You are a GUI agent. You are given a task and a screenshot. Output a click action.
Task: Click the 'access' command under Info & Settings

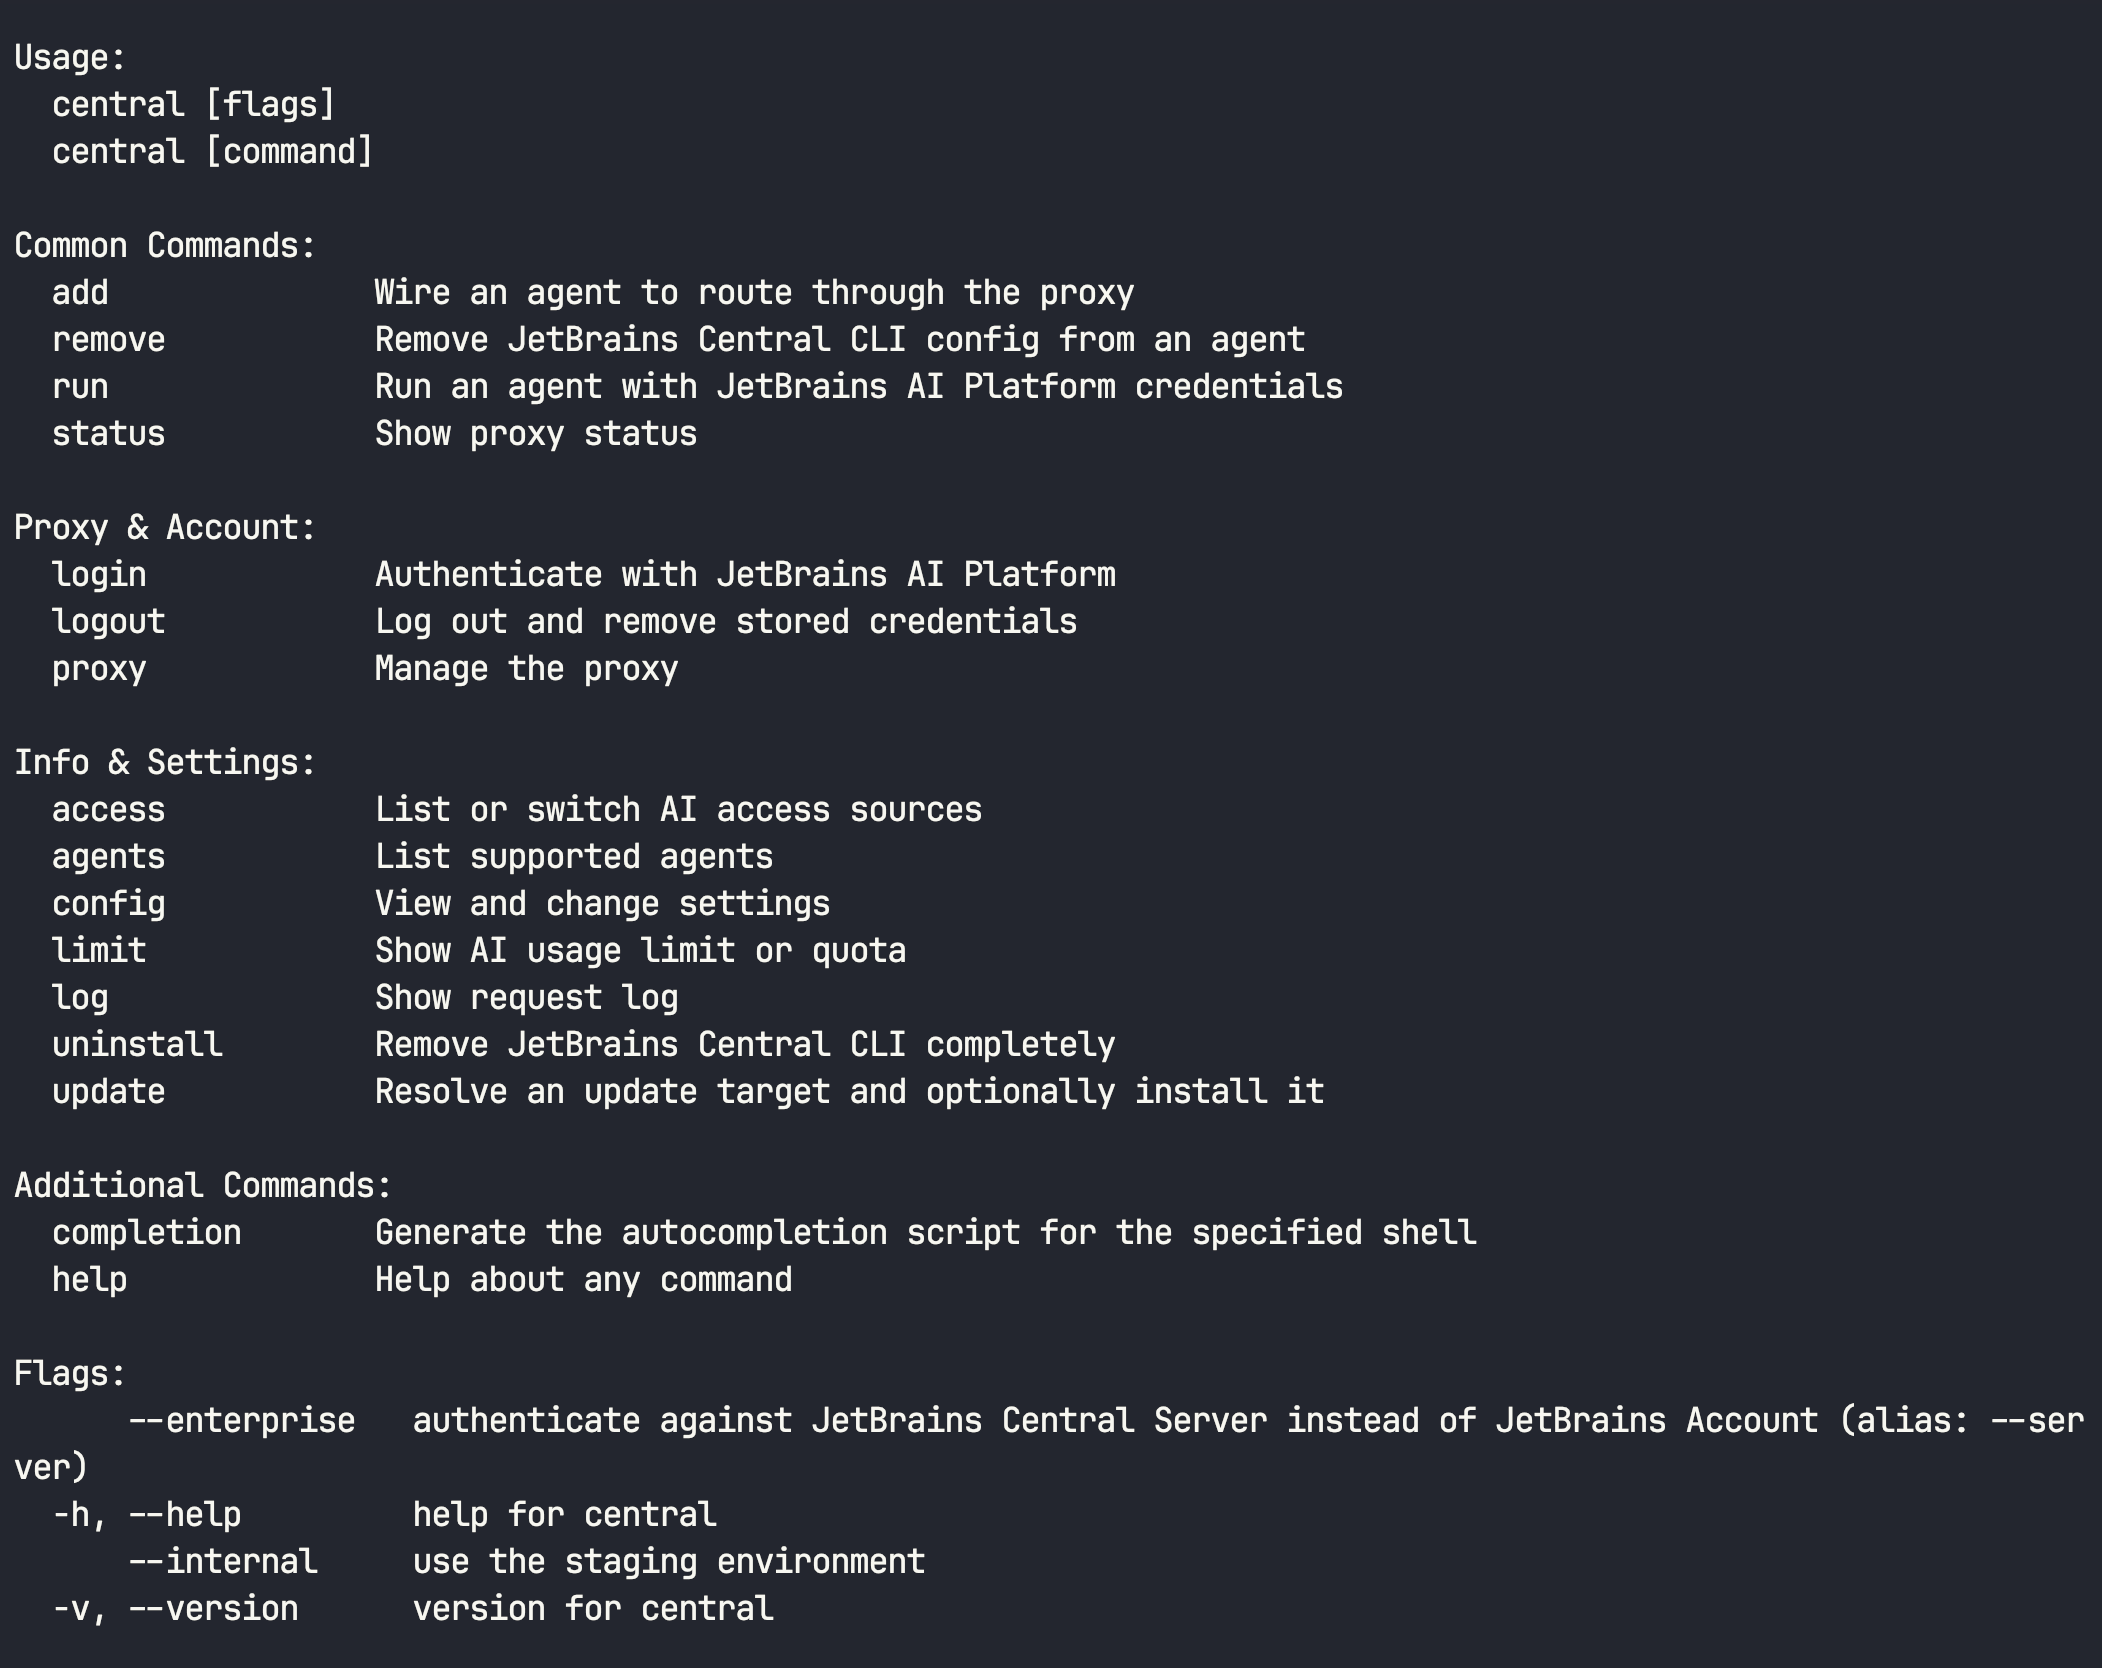tap(108, 810)
